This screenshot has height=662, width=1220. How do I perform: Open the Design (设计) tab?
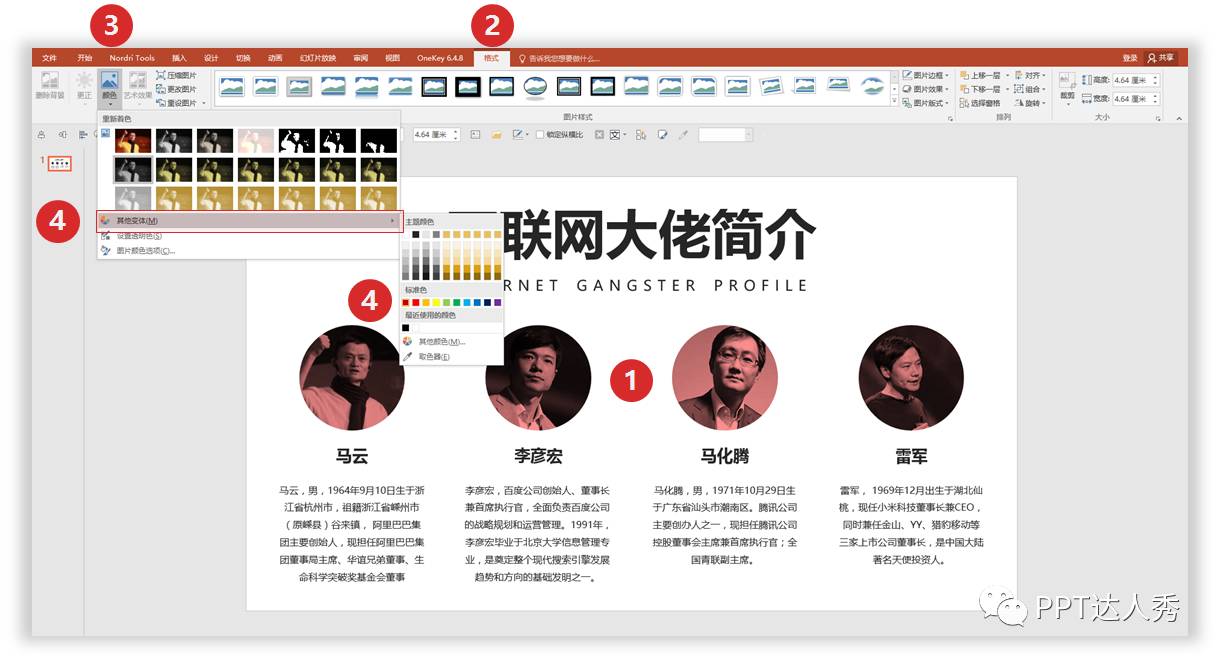coord(211,58)
